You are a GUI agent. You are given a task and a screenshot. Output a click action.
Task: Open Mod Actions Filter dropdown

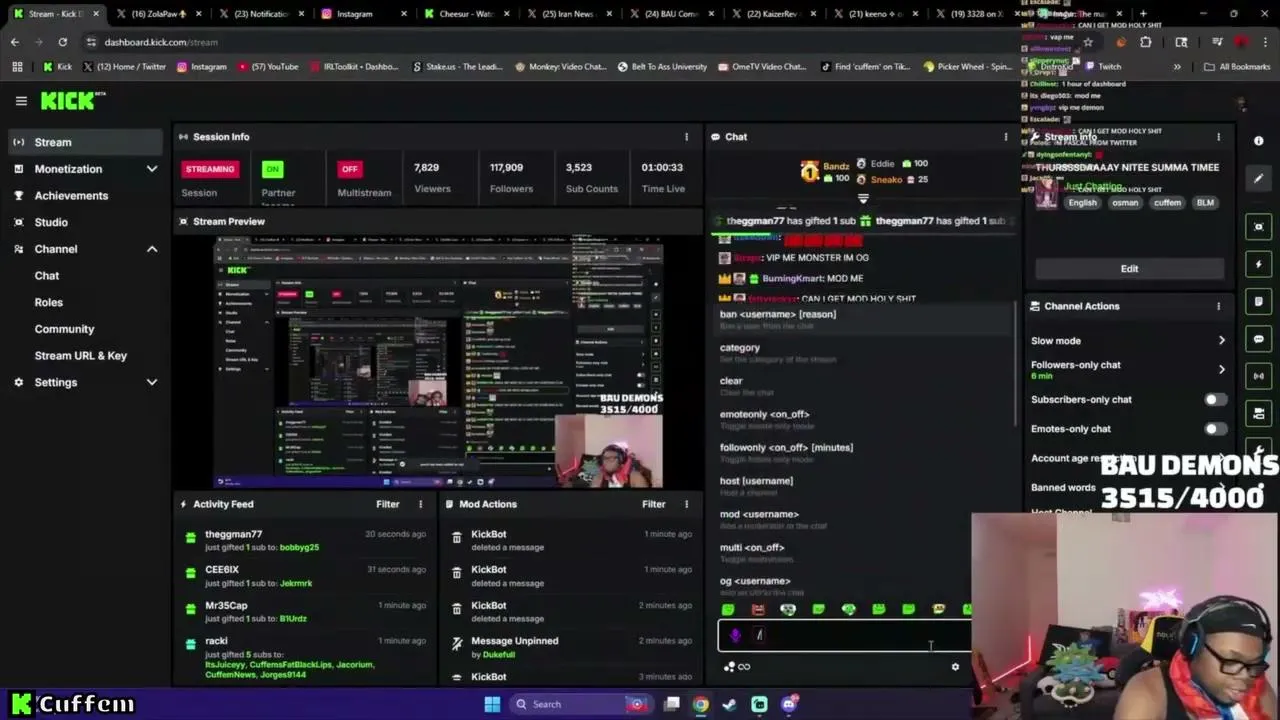click(x=653, y=504)
